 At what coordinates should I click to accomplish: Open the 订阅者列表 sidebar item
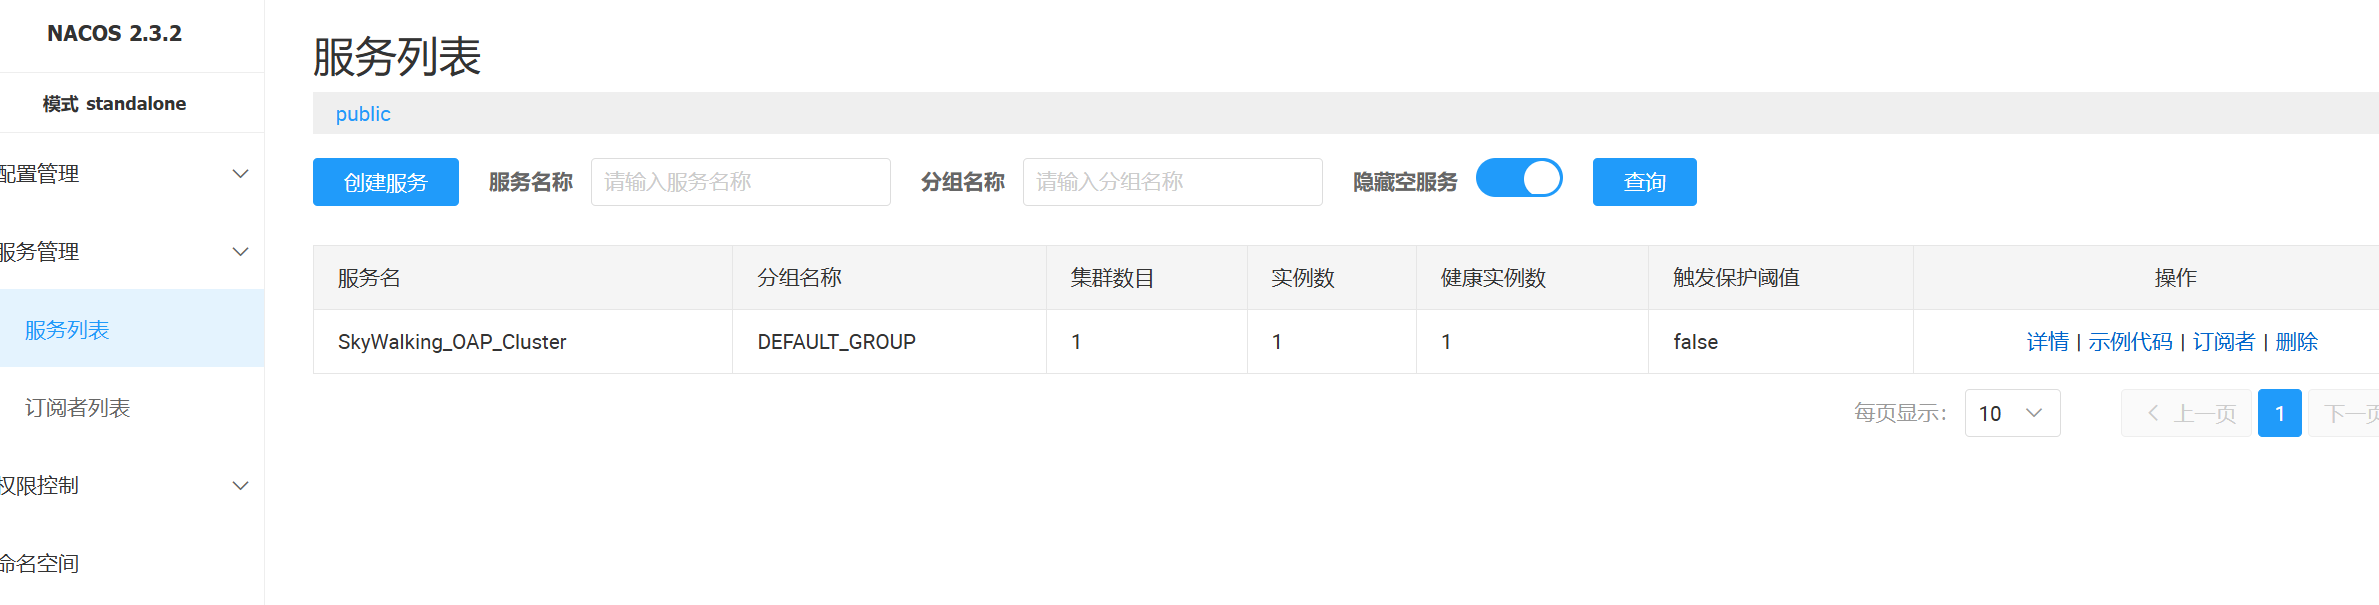click(132, 407)
